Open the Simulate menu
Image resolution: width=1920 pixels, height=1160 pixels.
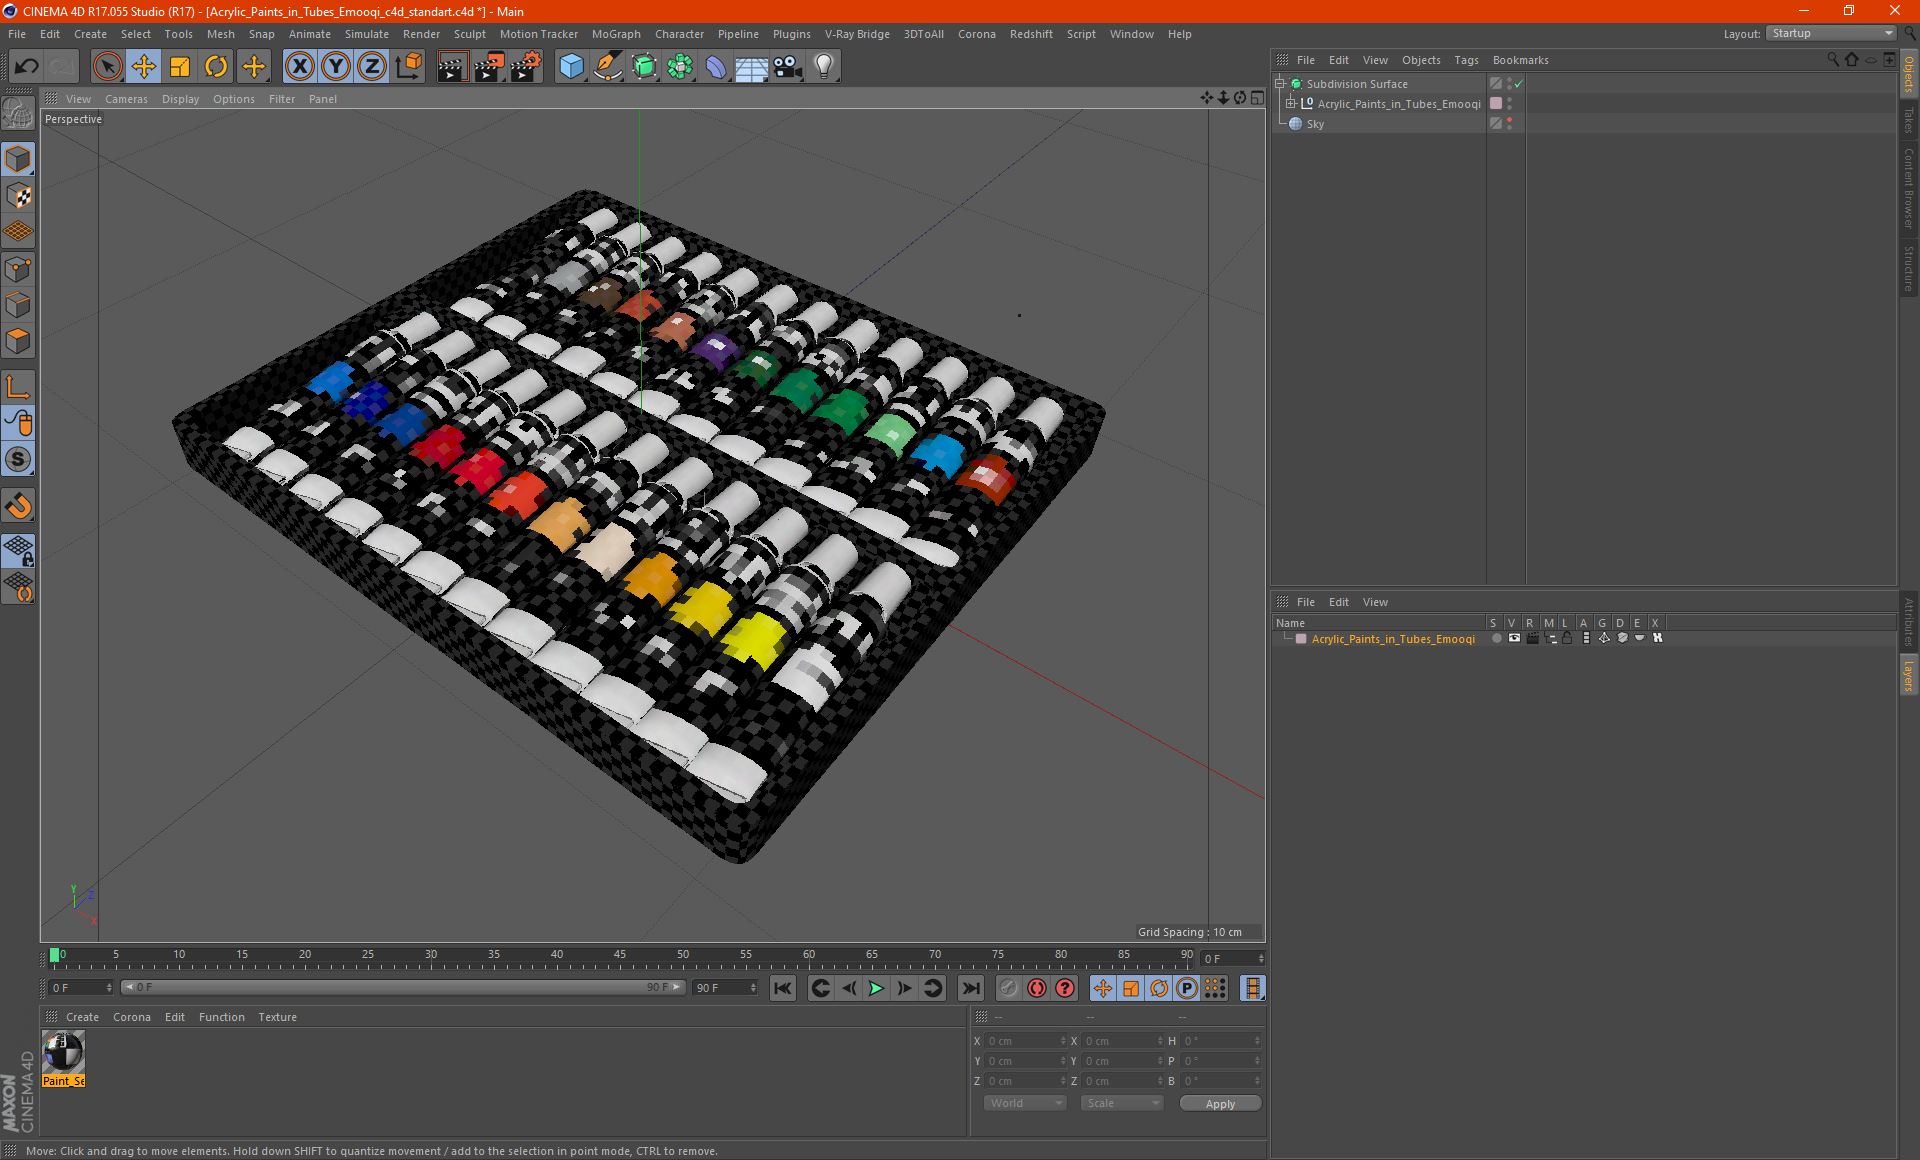tap(361, 33)
